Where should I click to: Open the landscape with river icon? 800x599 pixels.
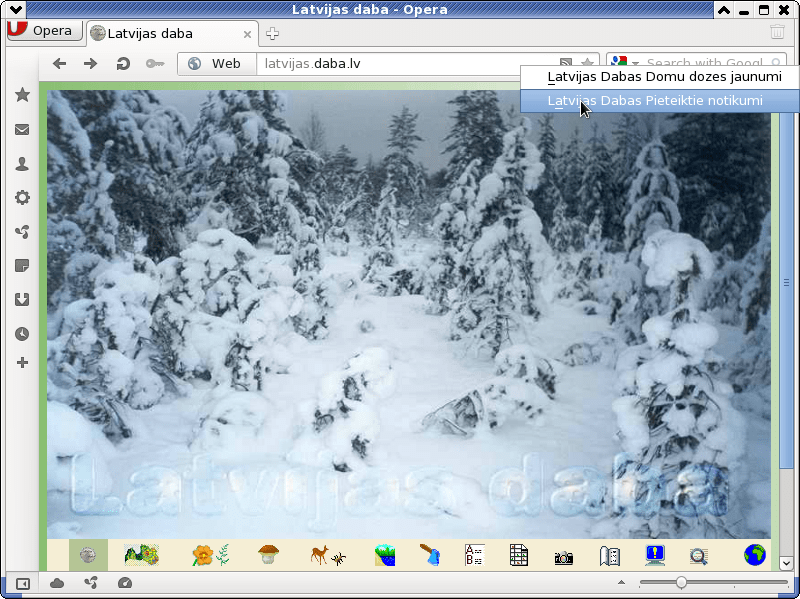(x=385, y=555)
